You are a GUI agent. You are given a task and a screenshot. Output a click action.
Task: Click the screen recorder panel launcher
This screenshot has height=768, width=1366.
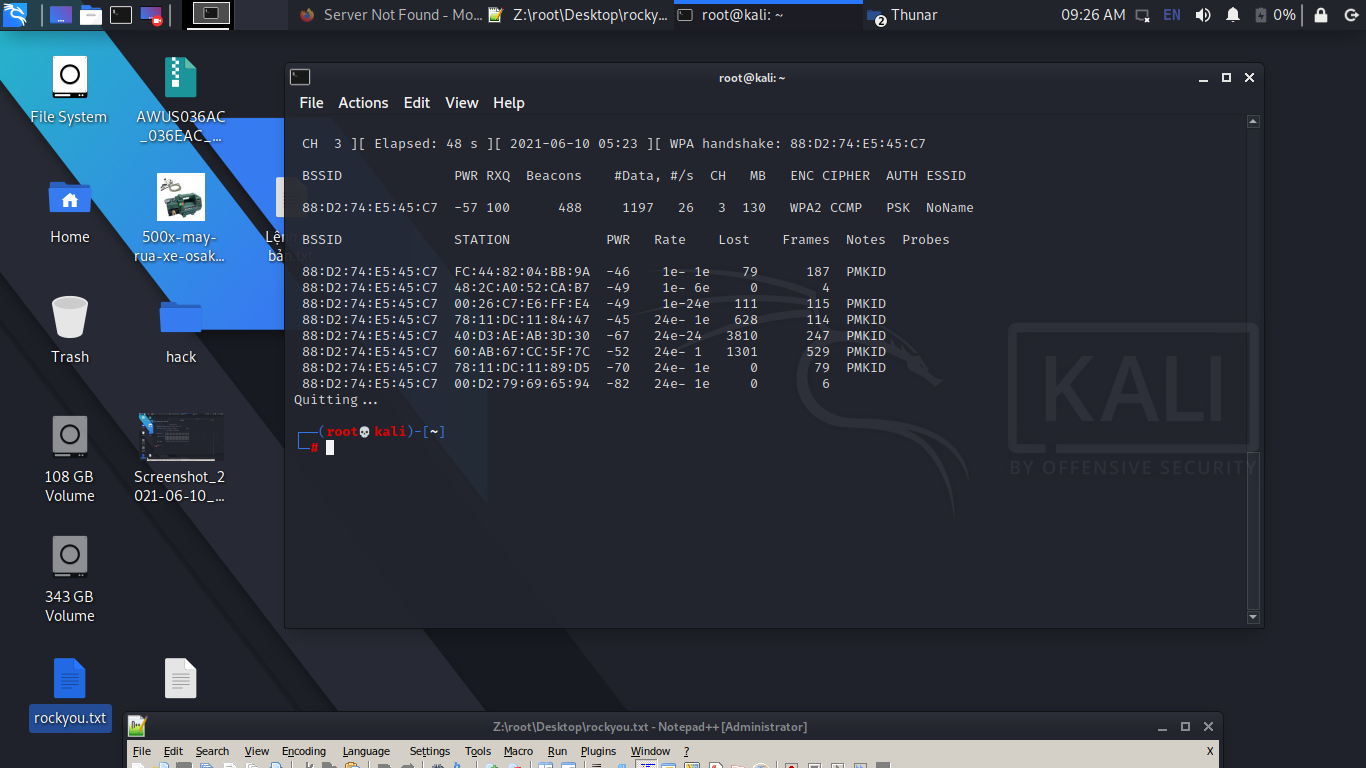pos(152,15)
